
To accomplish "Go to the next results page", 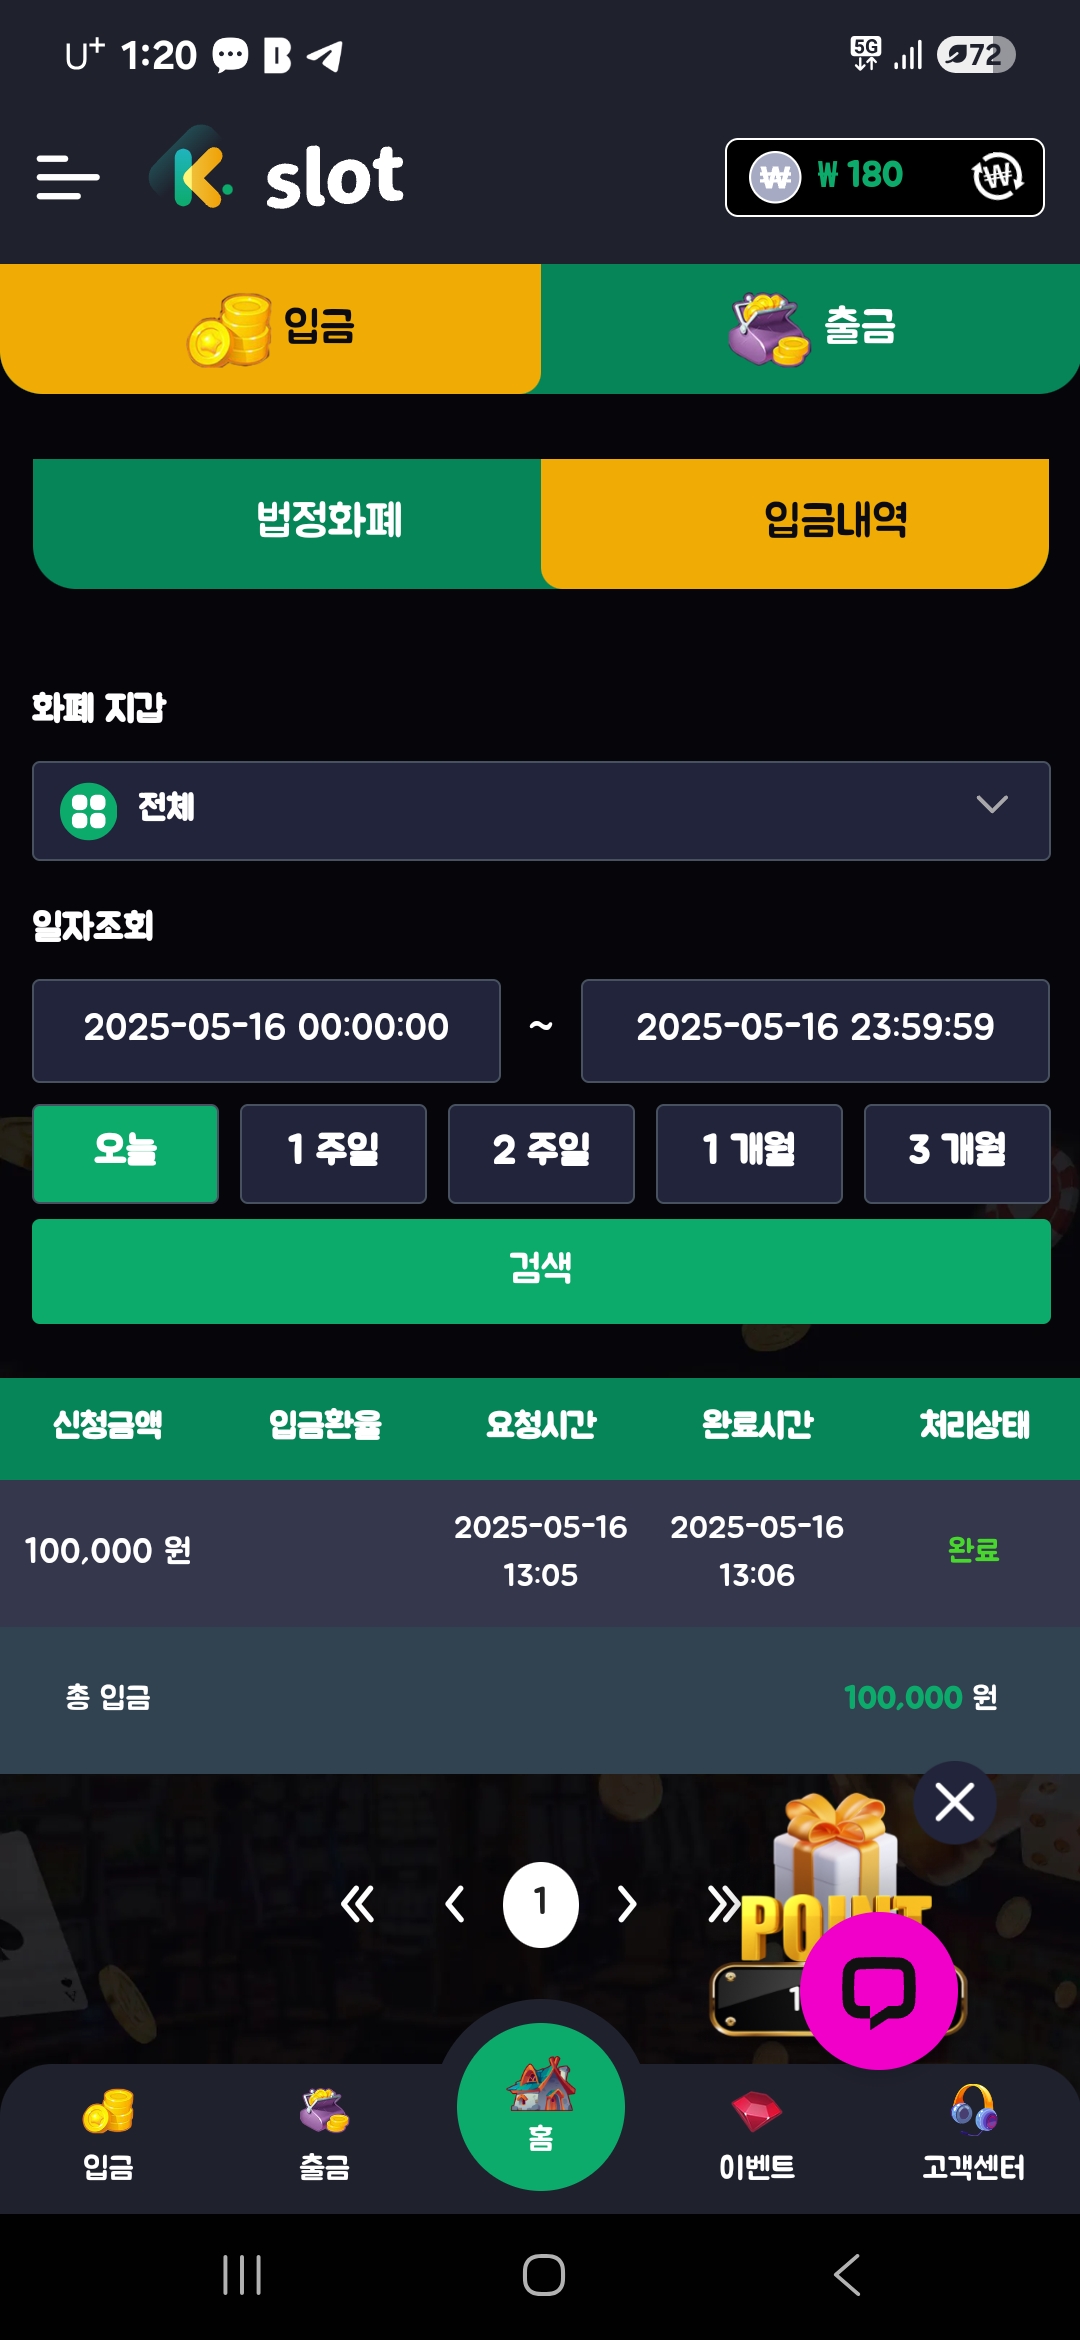I will 627,1904.
